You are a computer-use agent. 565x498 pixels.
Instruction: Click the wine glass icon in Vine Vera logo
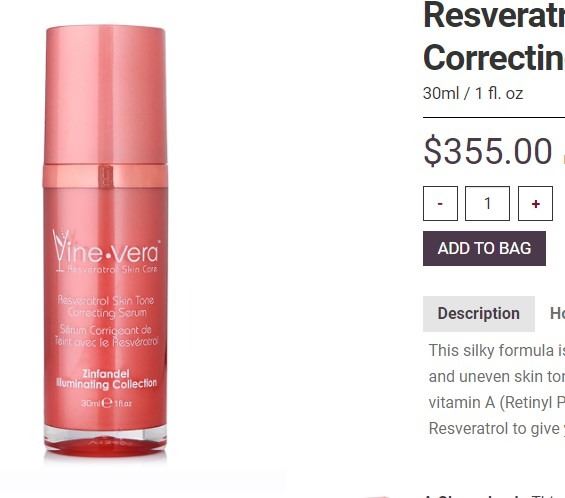(x=60, y=250)
